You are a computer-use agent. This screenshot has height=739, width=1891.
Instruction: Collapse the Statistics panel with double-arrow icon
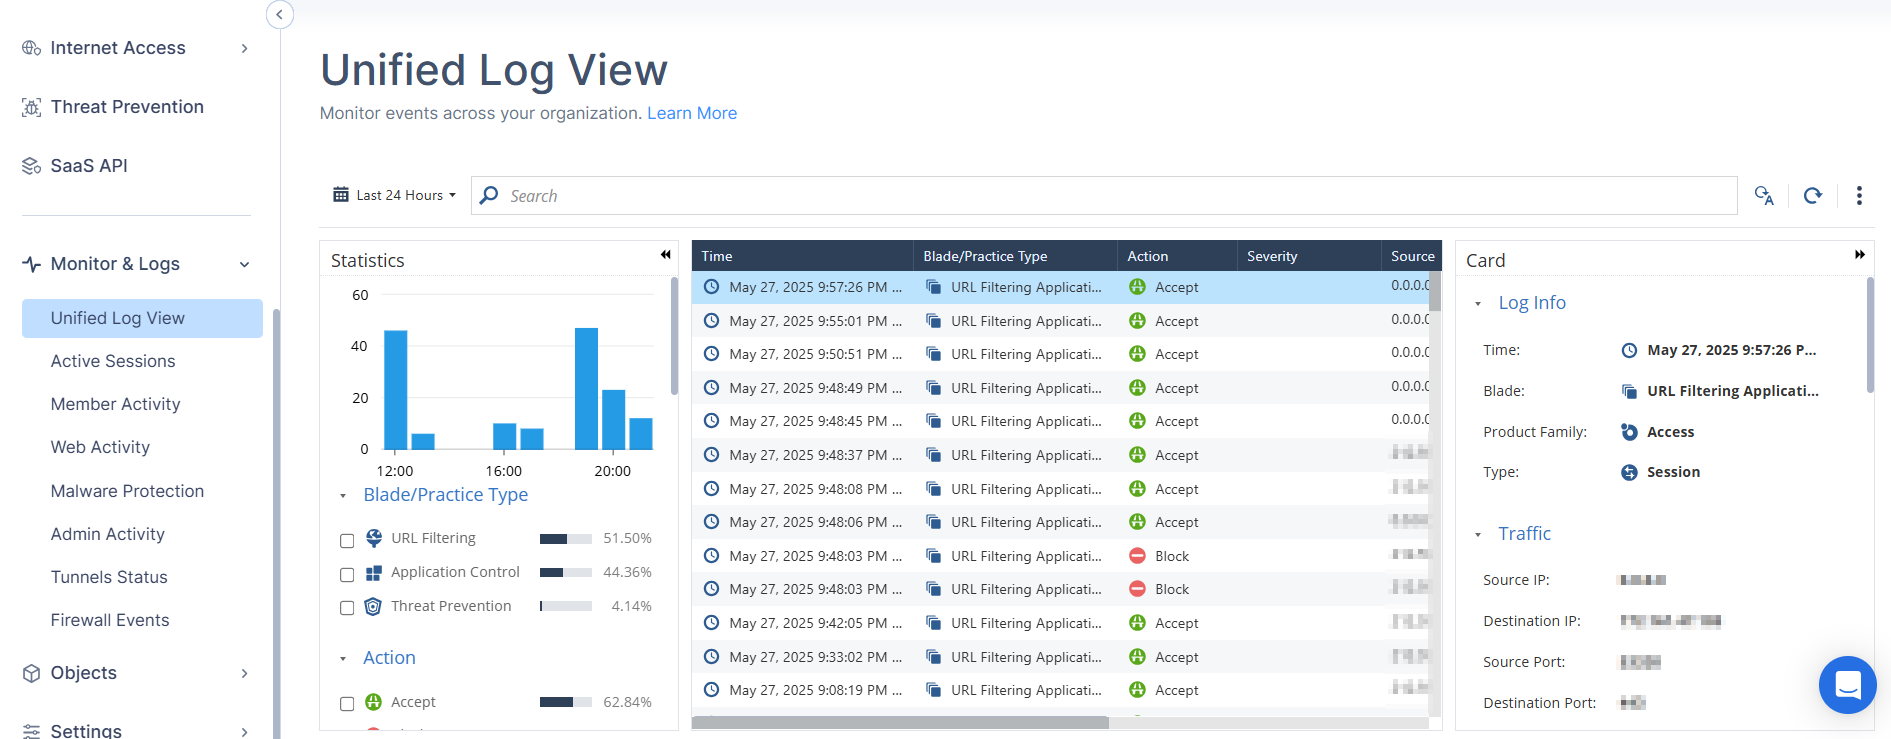pos(665,255)
